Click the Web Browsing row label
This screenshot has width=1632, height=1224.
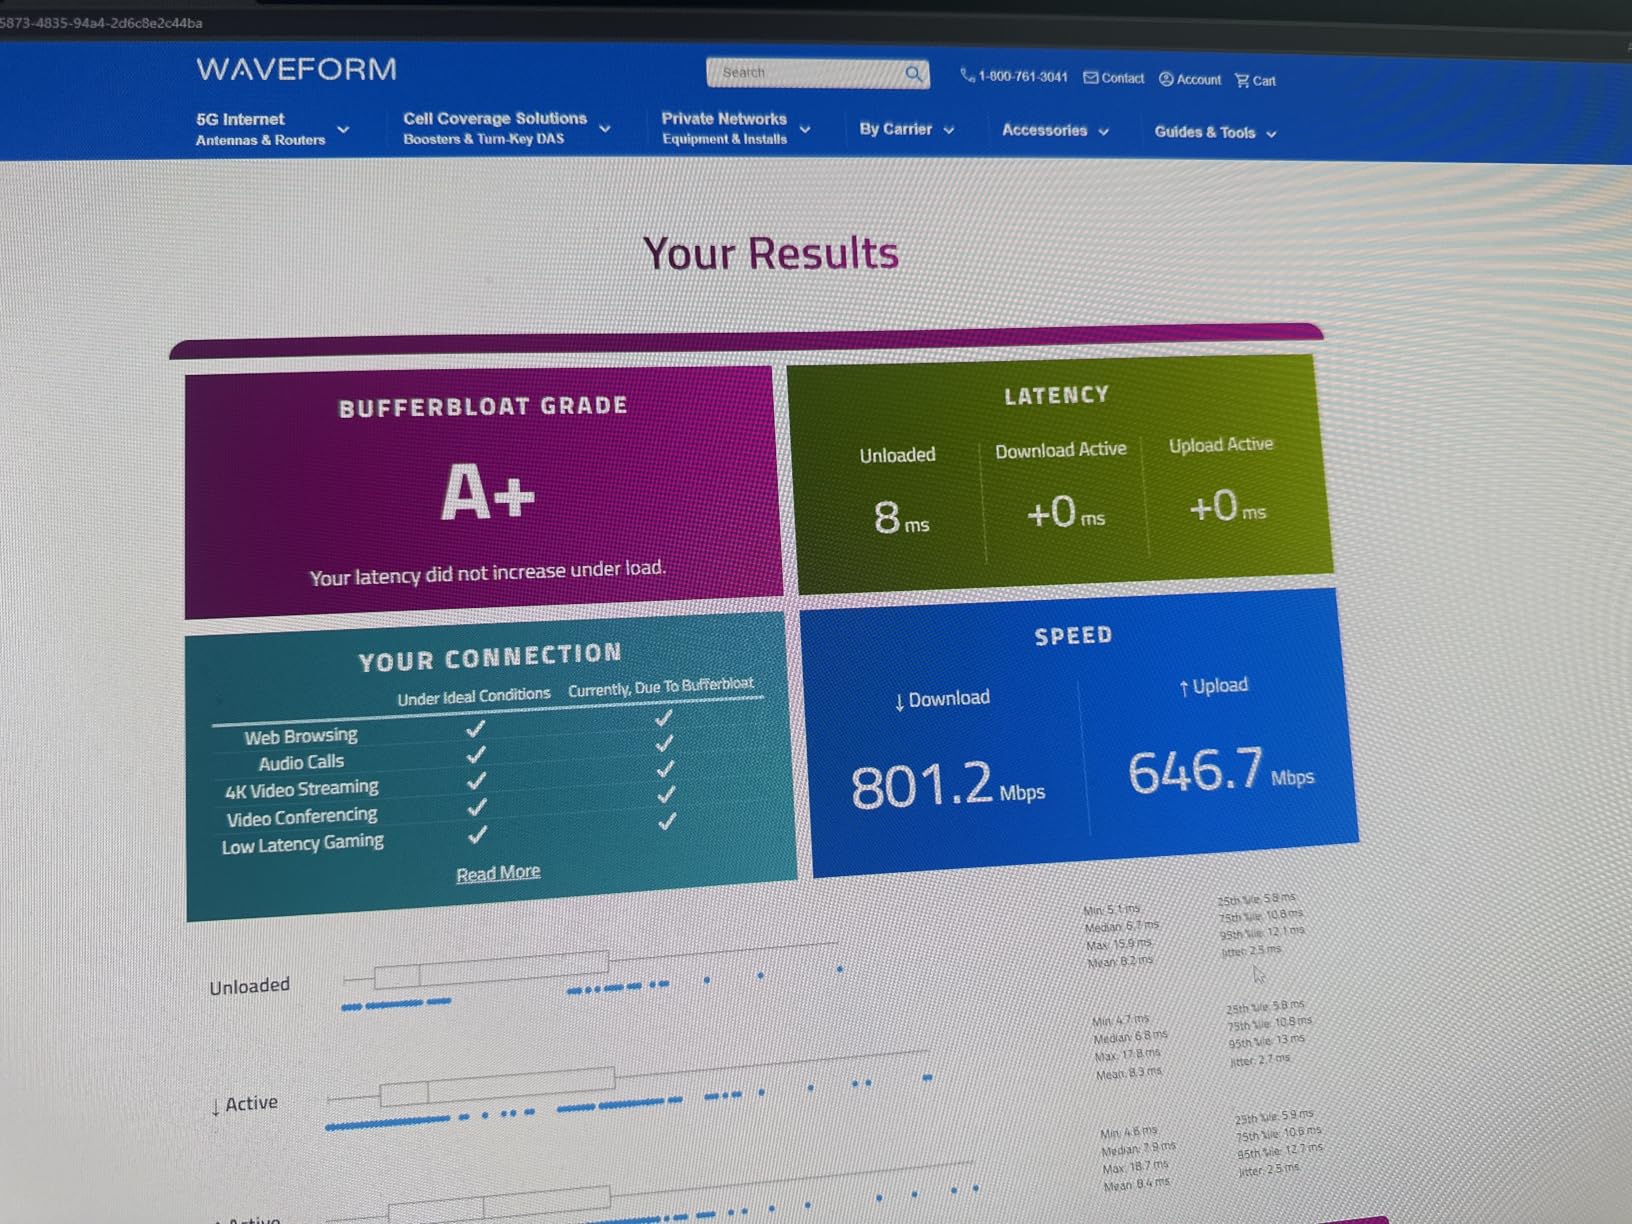[301, 736]
